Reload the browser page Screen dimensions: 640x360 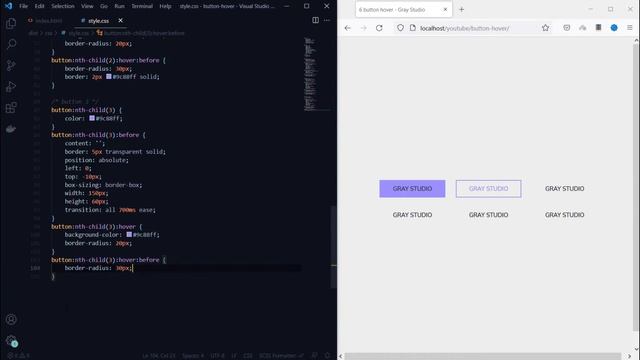(379, 28)
